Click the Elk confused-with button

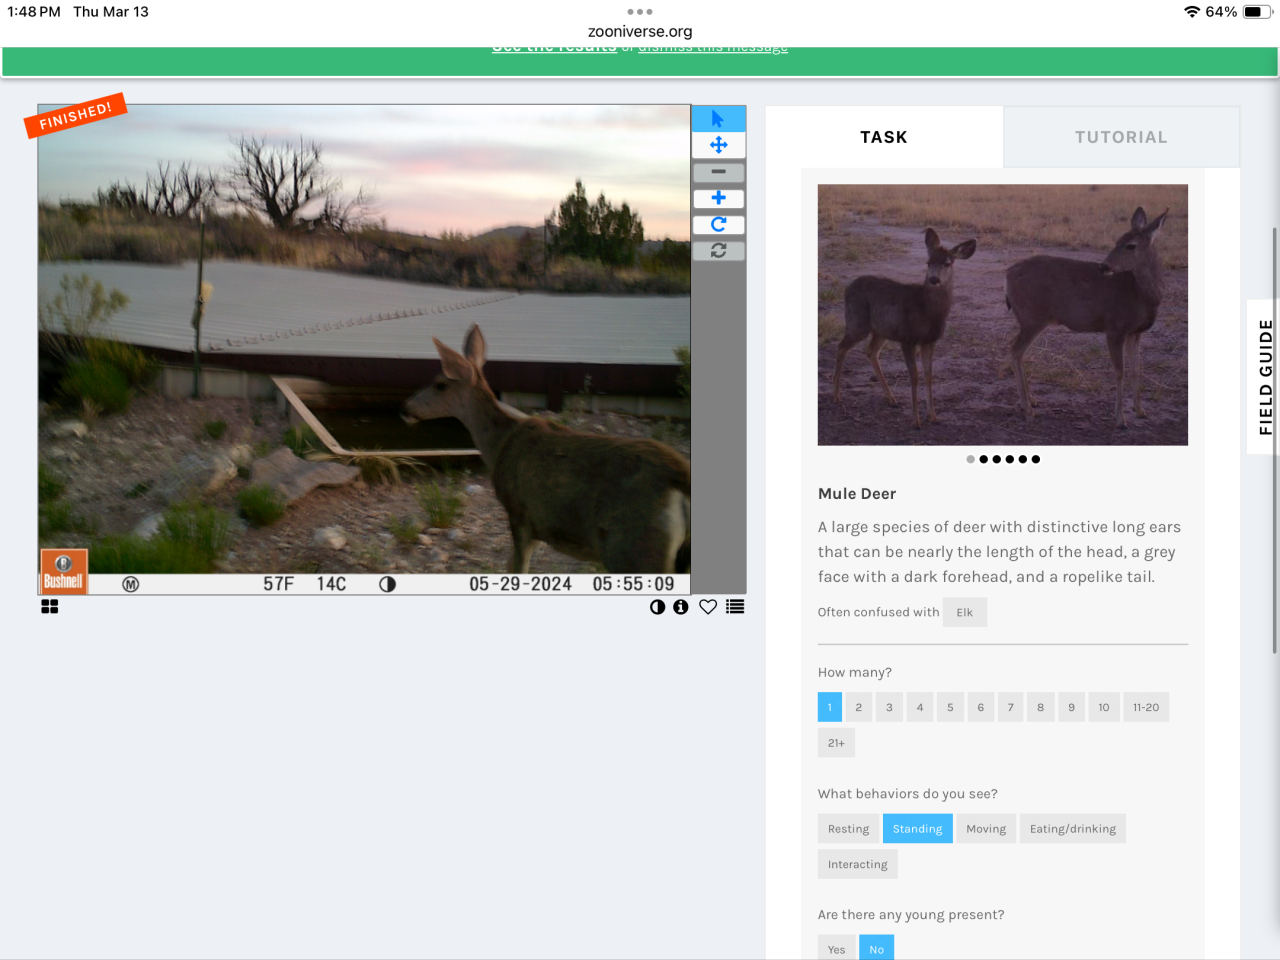point(964,612)
